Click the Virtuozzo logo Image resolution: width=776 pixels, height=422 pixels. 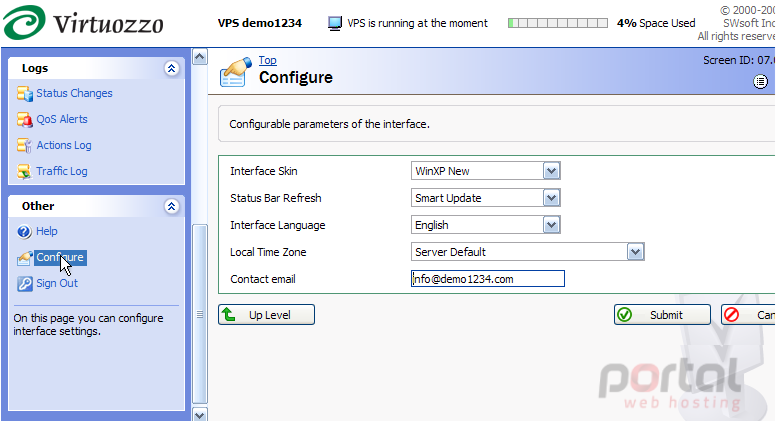83,23
